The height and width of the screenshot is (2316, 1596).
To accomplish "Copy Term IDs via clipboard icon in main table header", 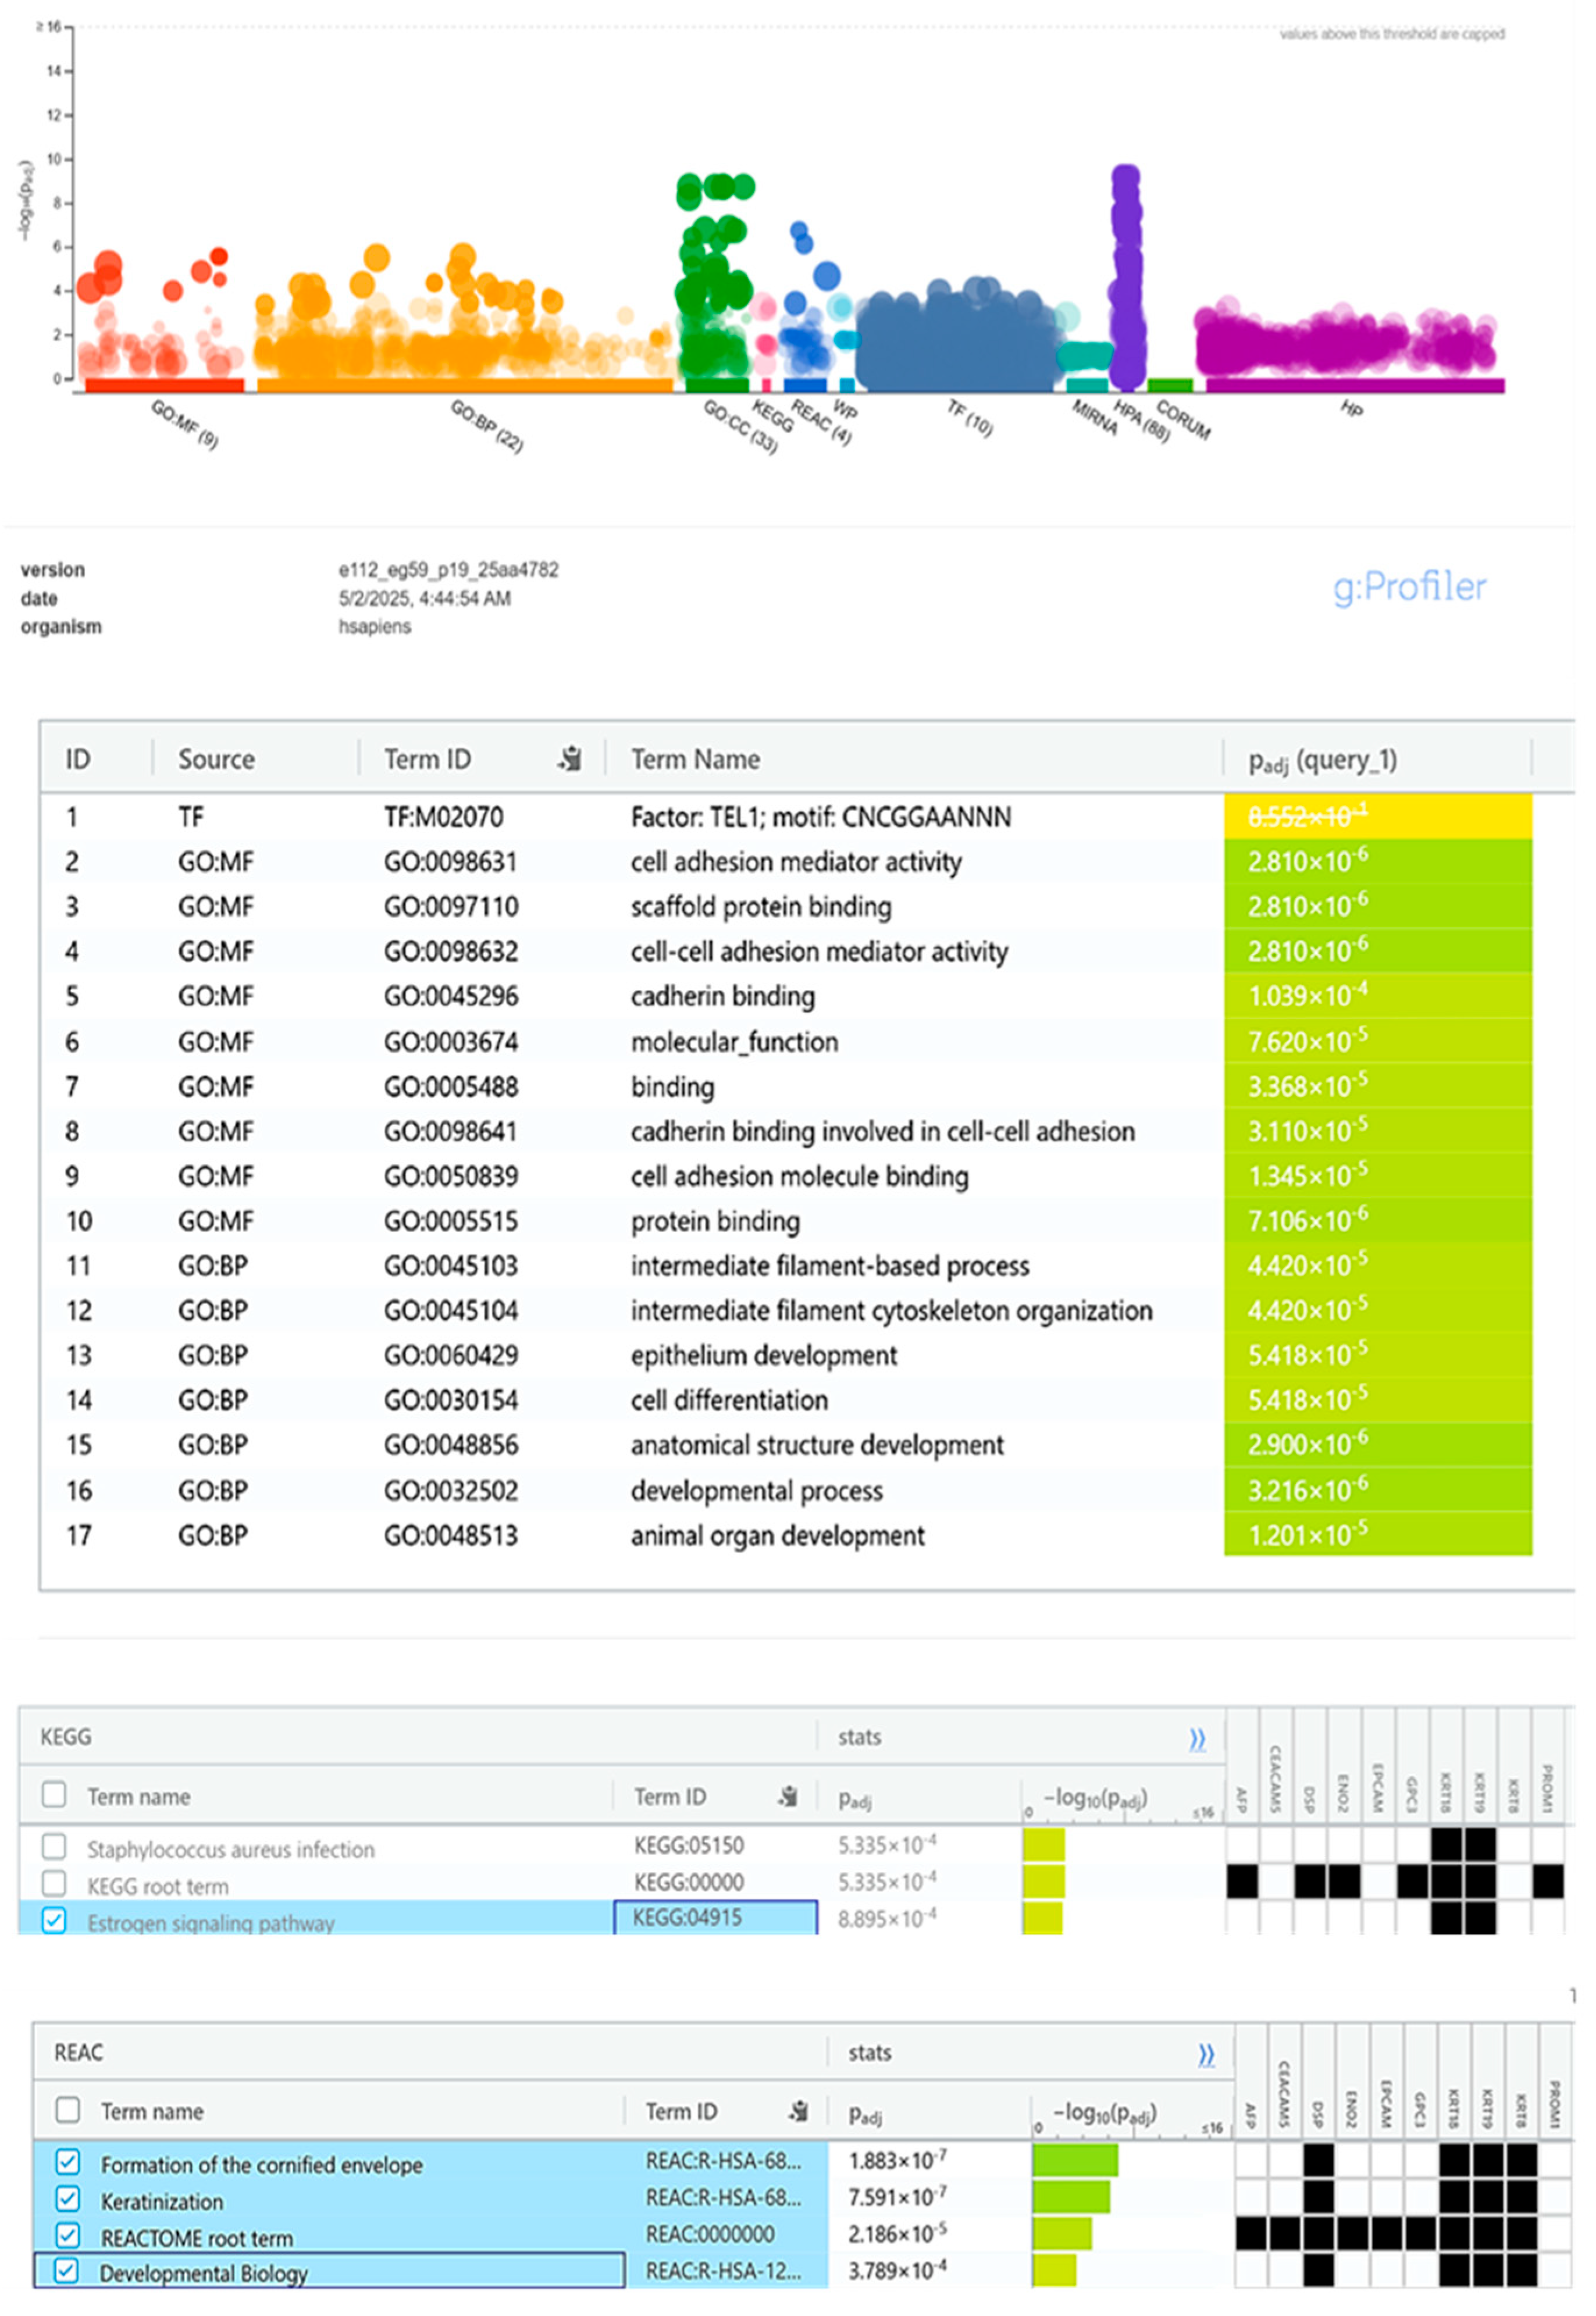I will [x=570, y=759].
